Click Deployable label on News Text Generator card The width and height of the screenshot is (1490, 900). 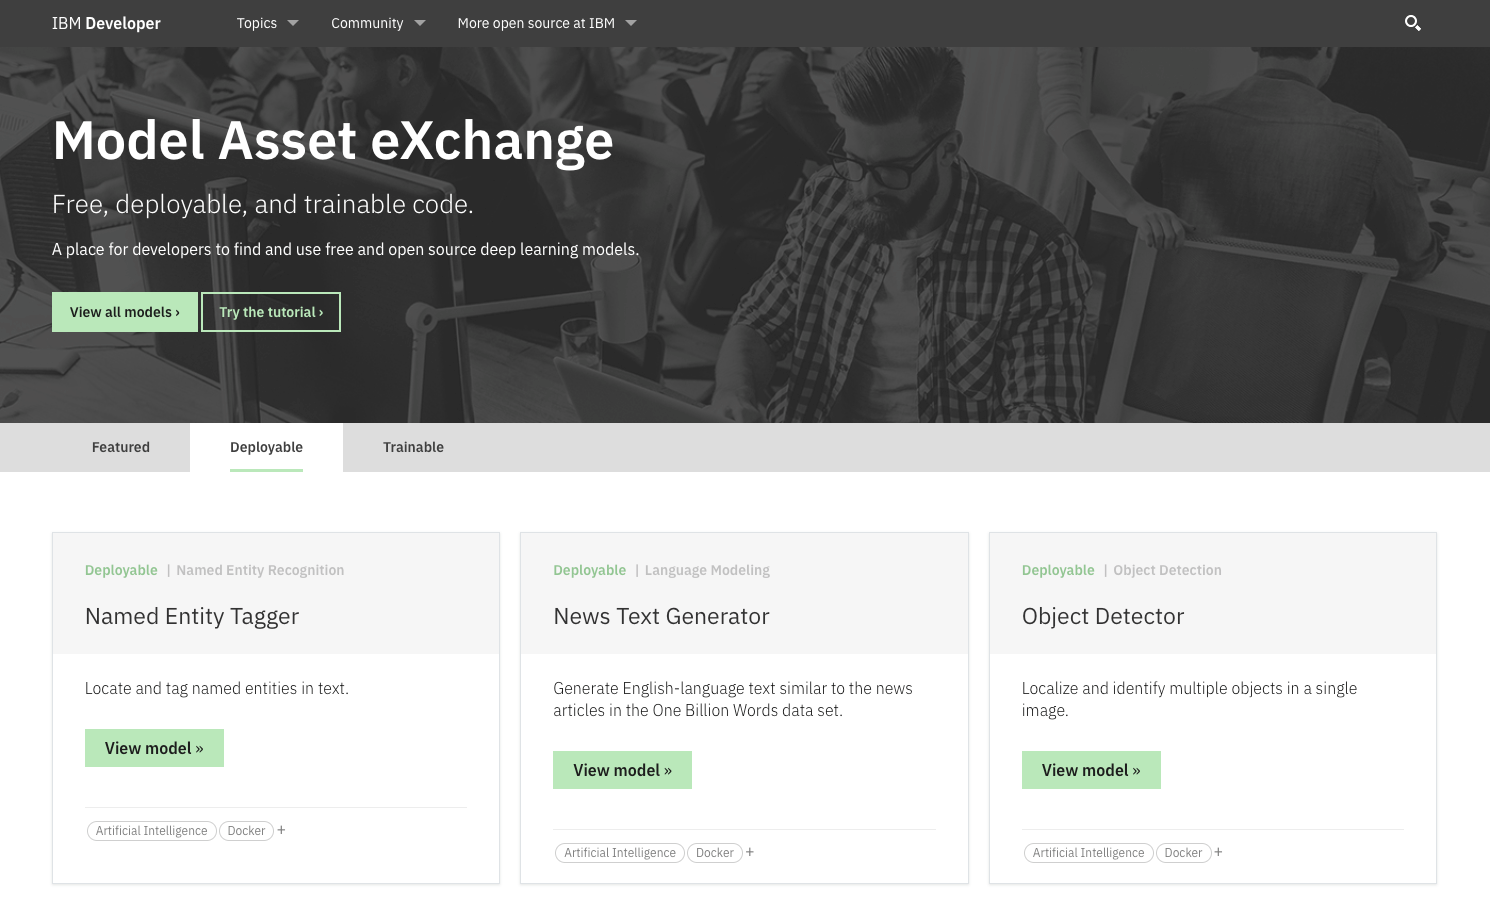point(589,570)
